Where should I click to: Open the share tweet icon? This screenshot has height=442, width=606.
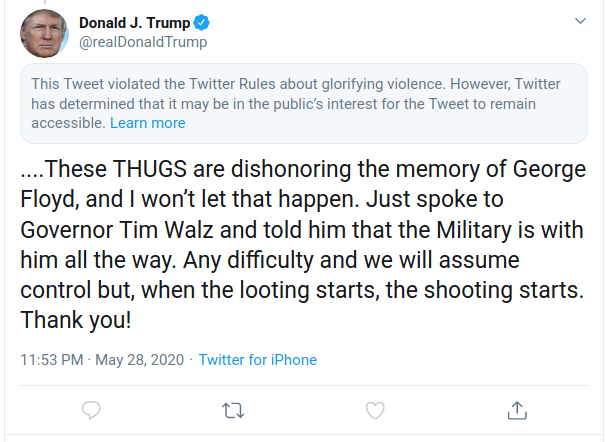coord(517,410)
